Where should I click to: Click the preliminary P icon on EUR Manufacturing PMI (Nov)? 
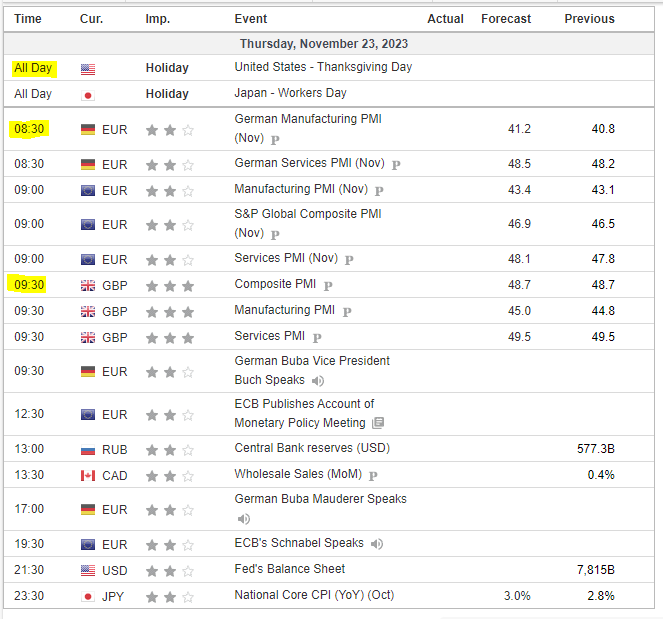379,191
